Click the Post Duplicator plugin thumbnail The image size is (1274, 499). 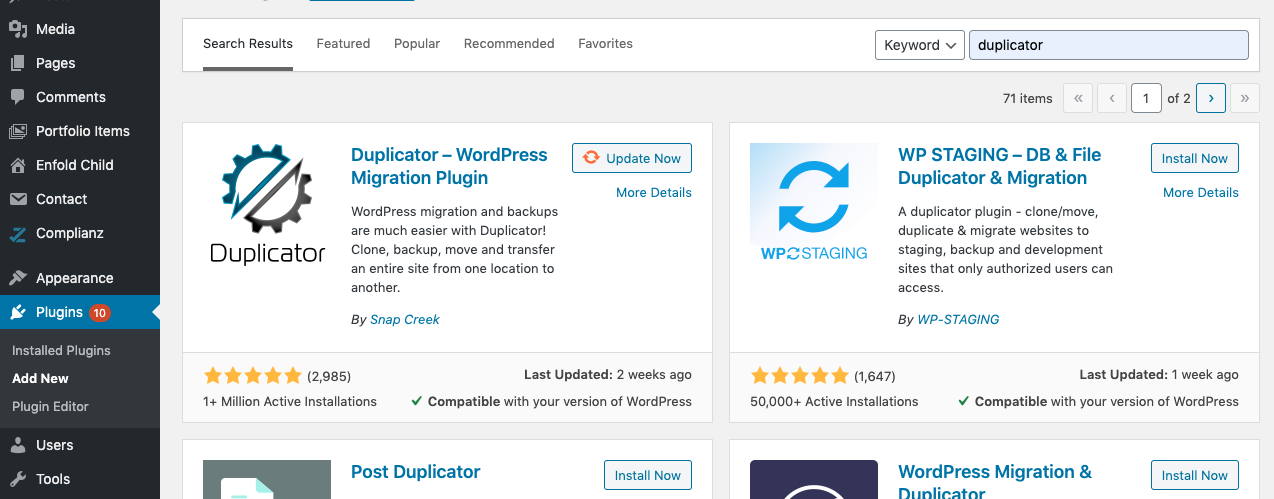point(267,479)
